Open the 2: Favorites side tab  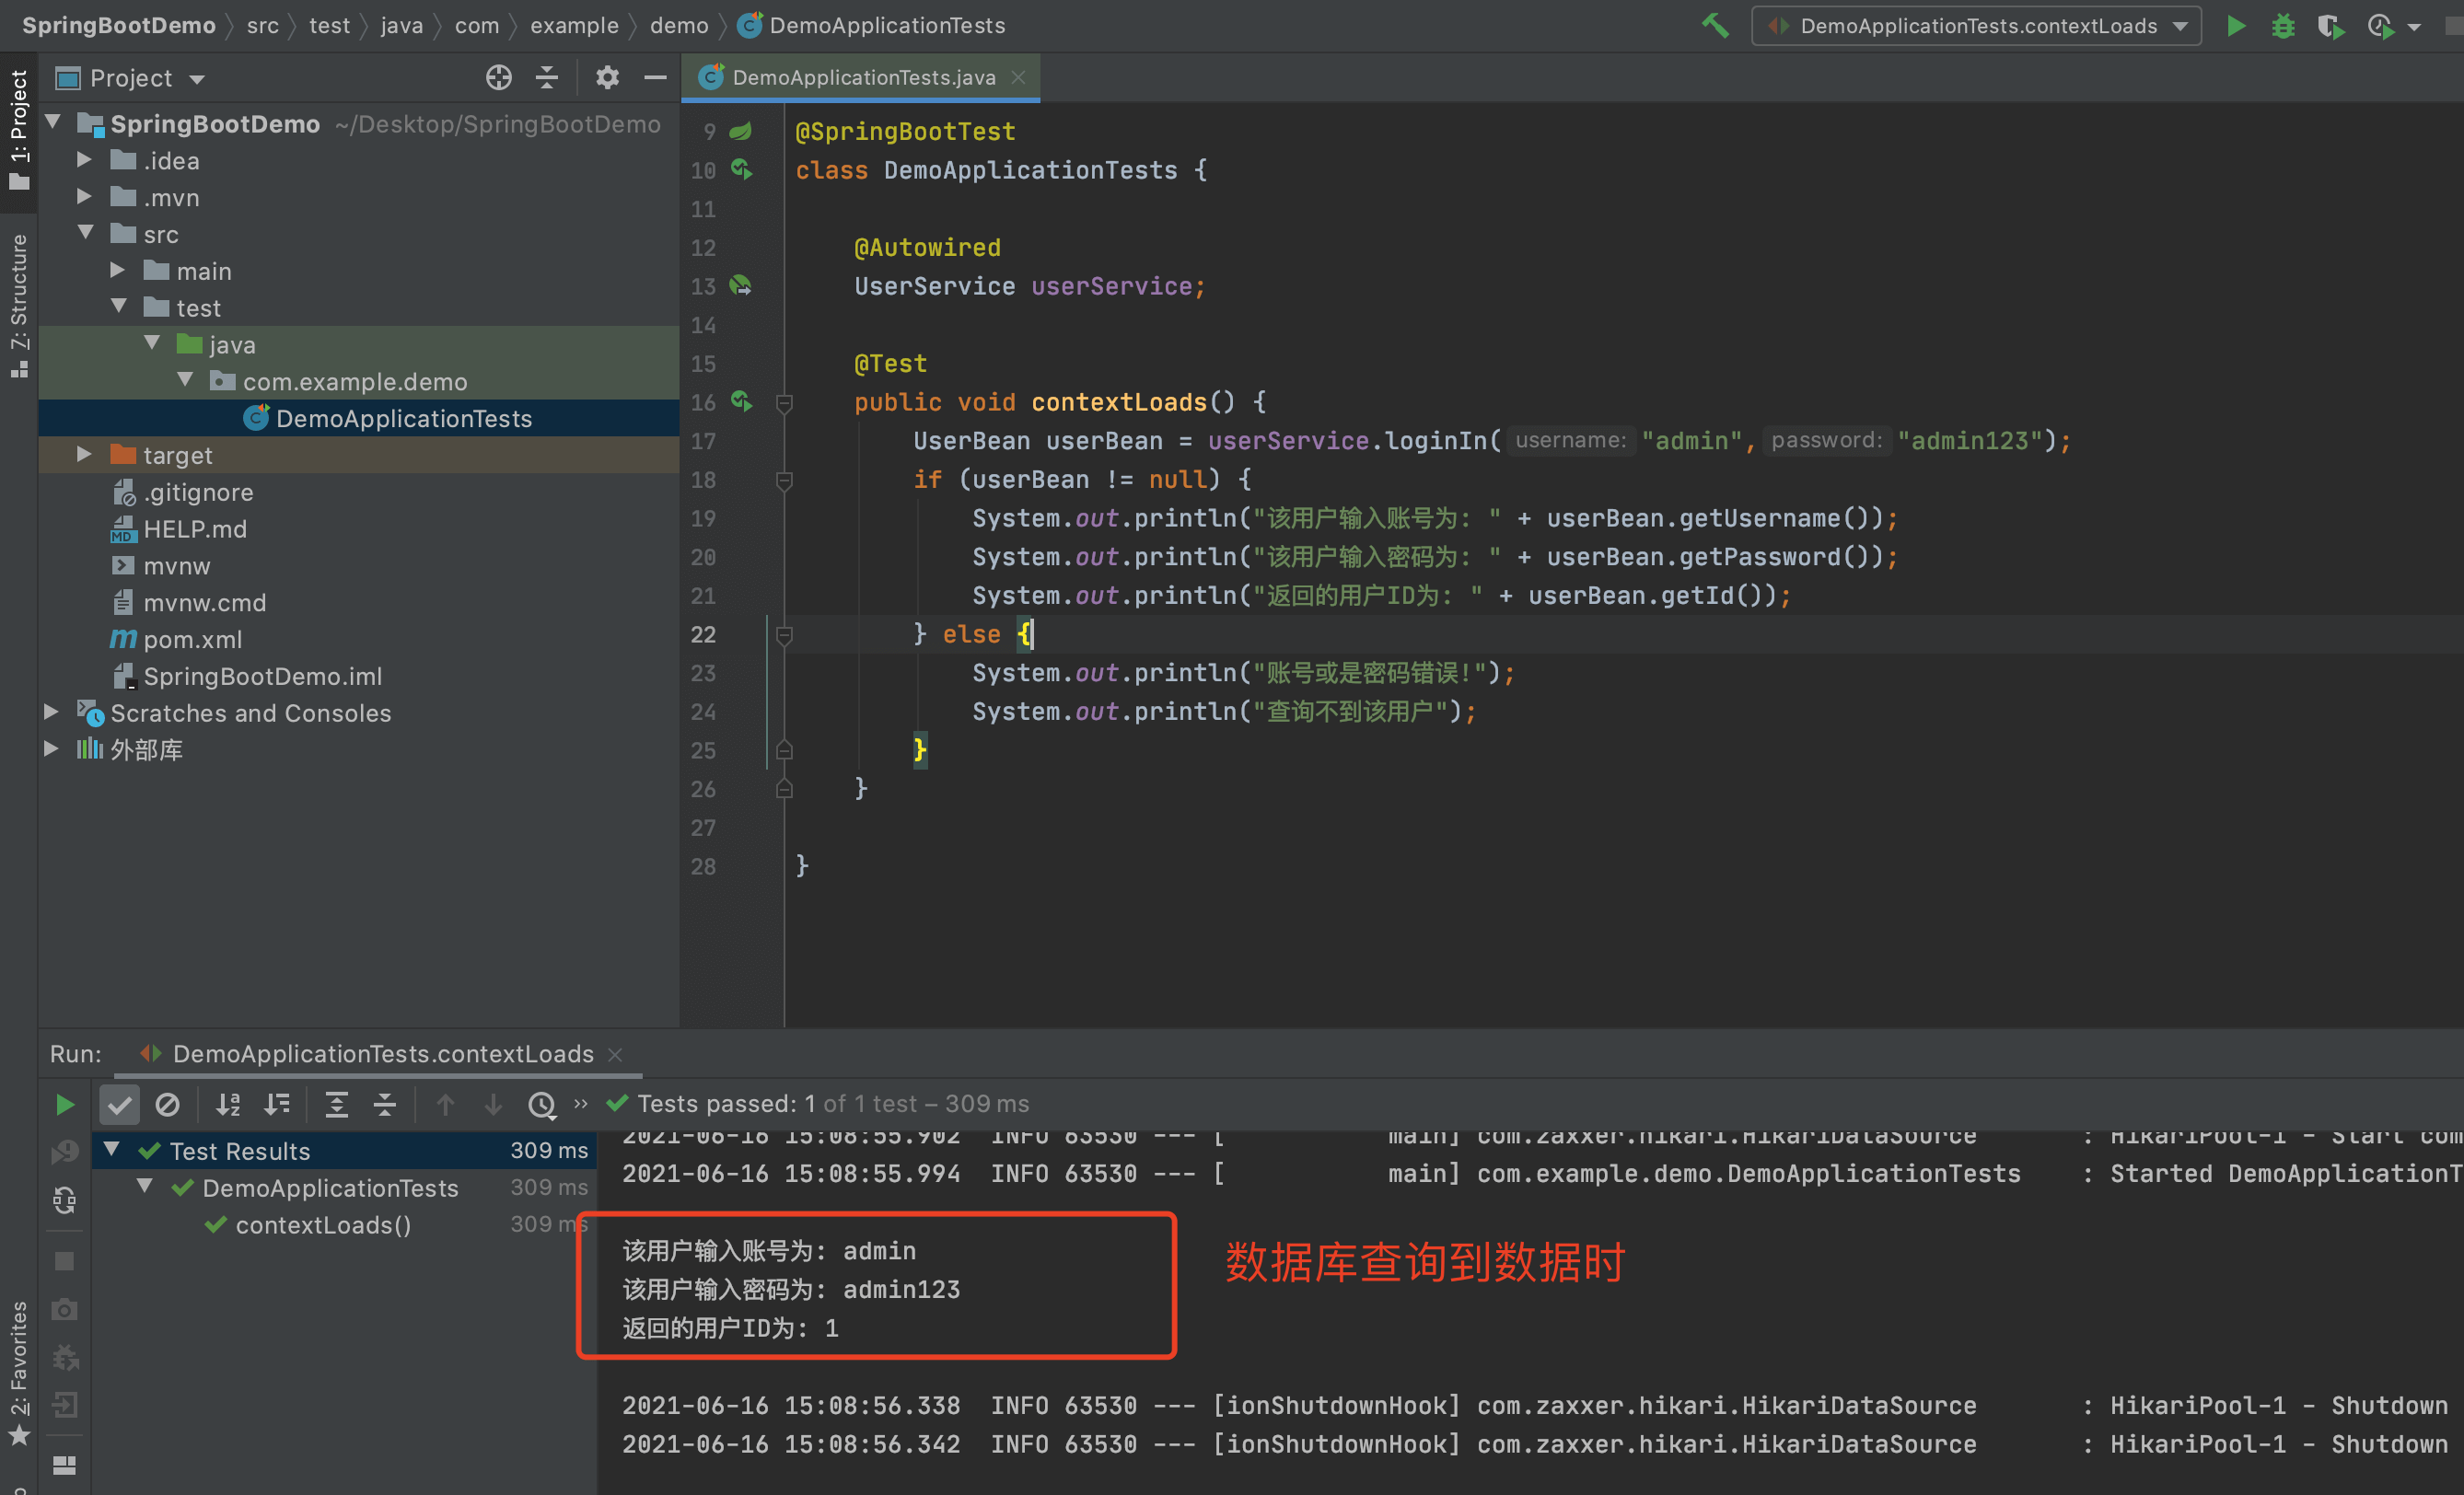click(x=19, y=1372)
